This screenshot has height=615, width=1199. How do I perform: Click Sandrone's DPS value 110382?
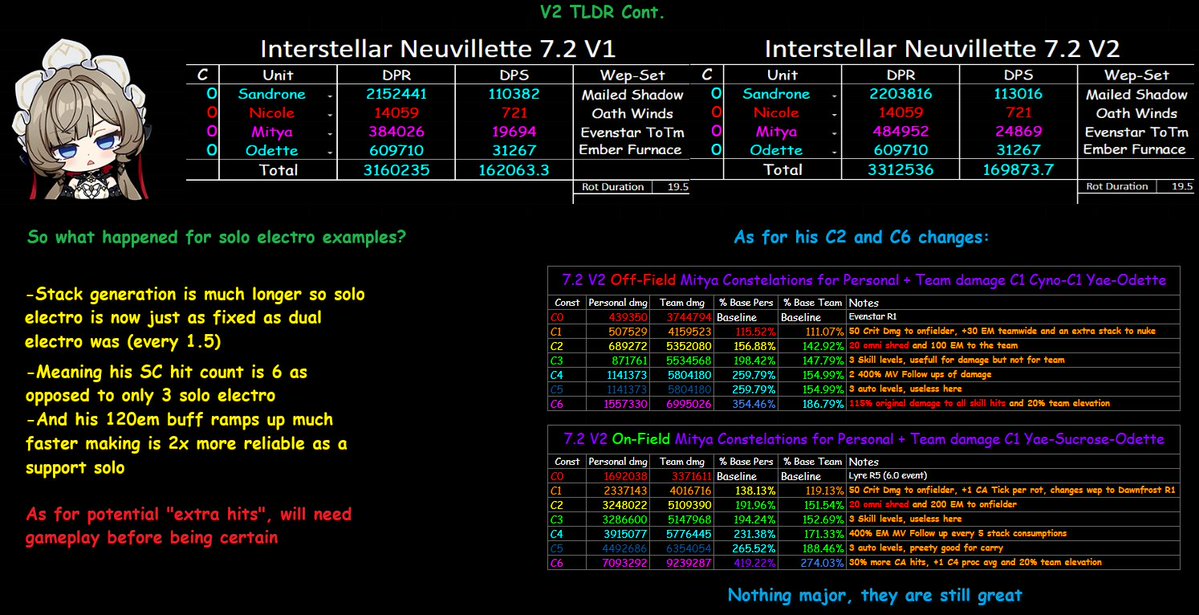(513, 94)
